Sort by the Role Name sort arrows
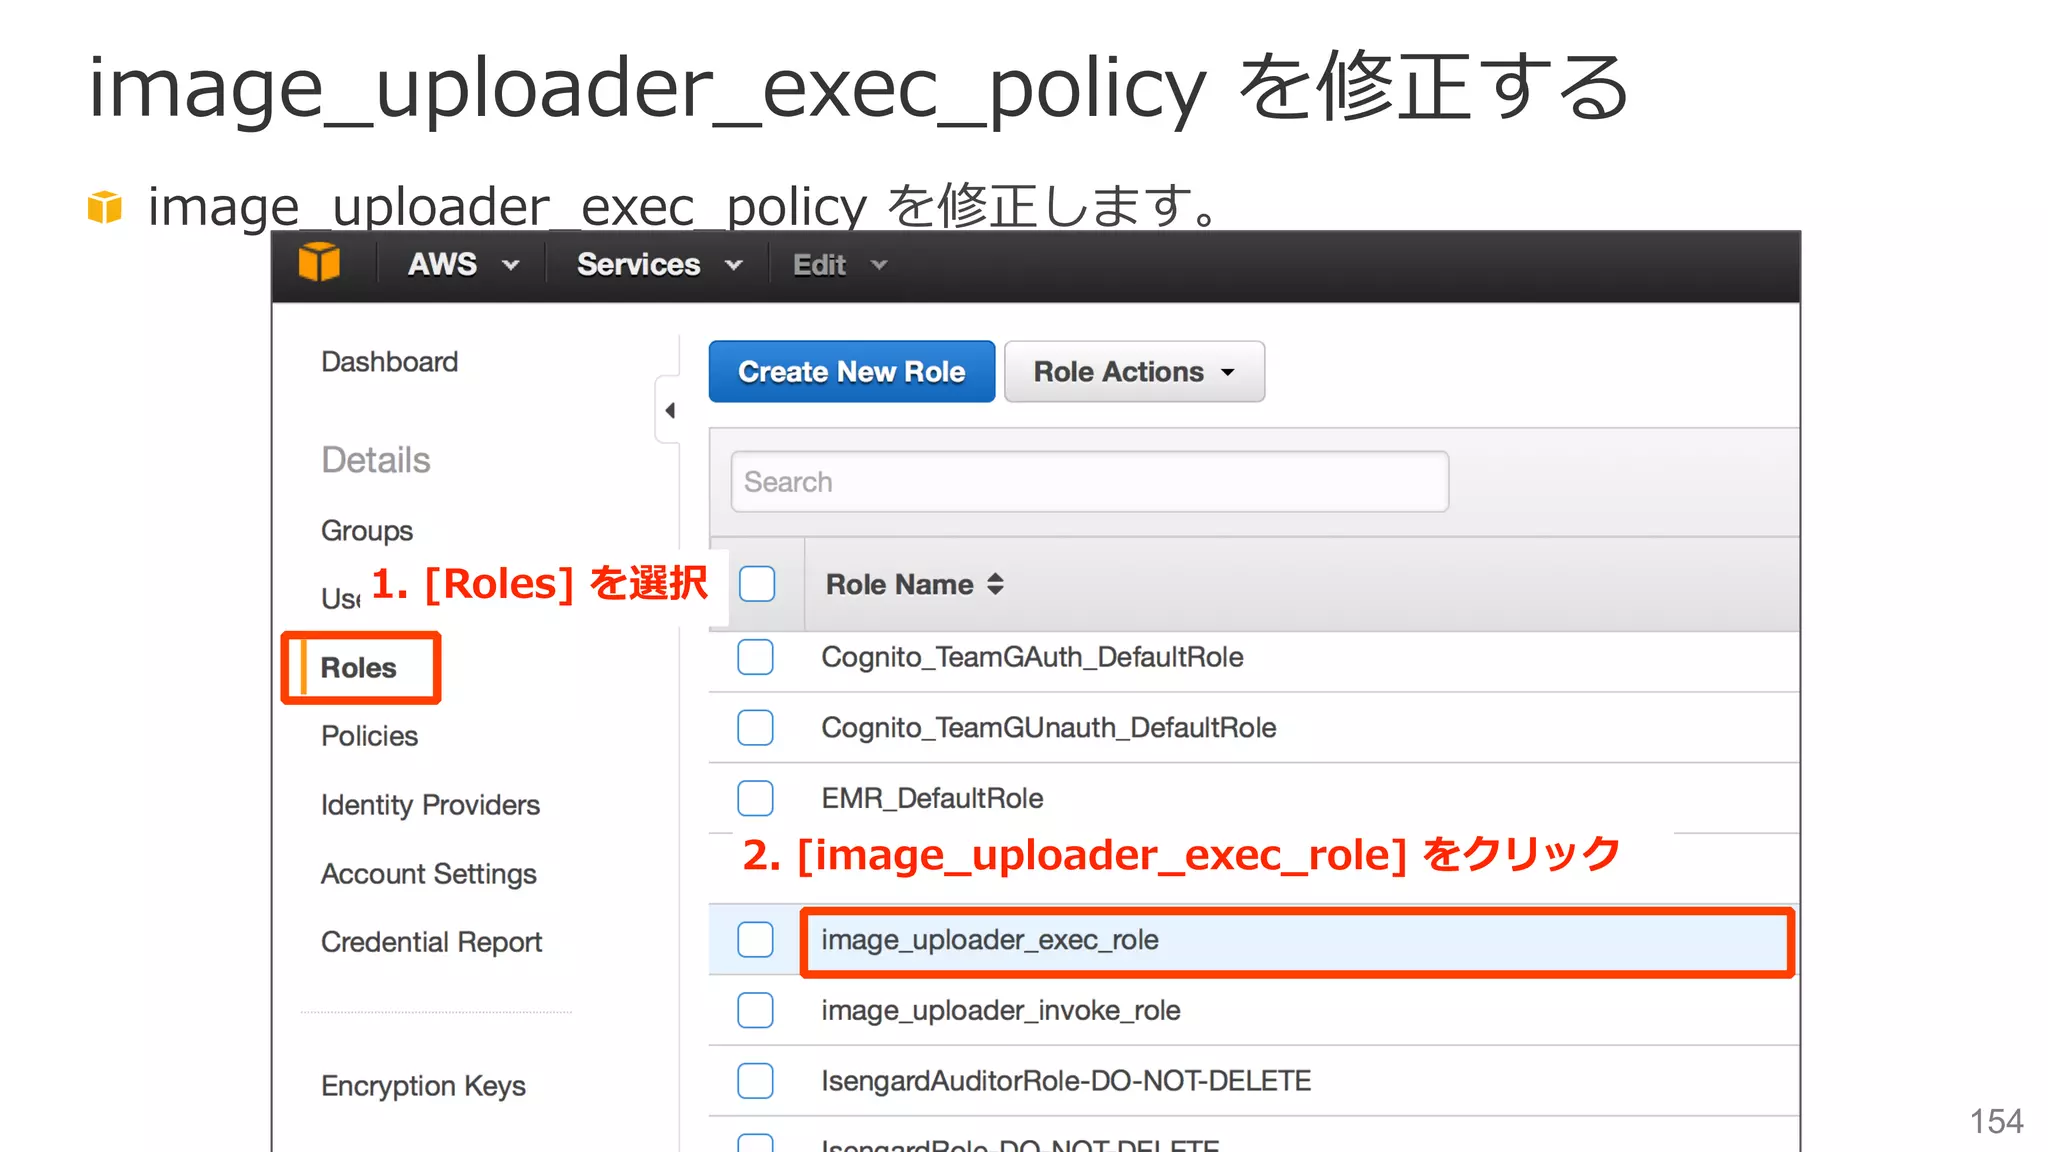Image resolution: width=2048 pixels, height=1152 pixels. 995,584
